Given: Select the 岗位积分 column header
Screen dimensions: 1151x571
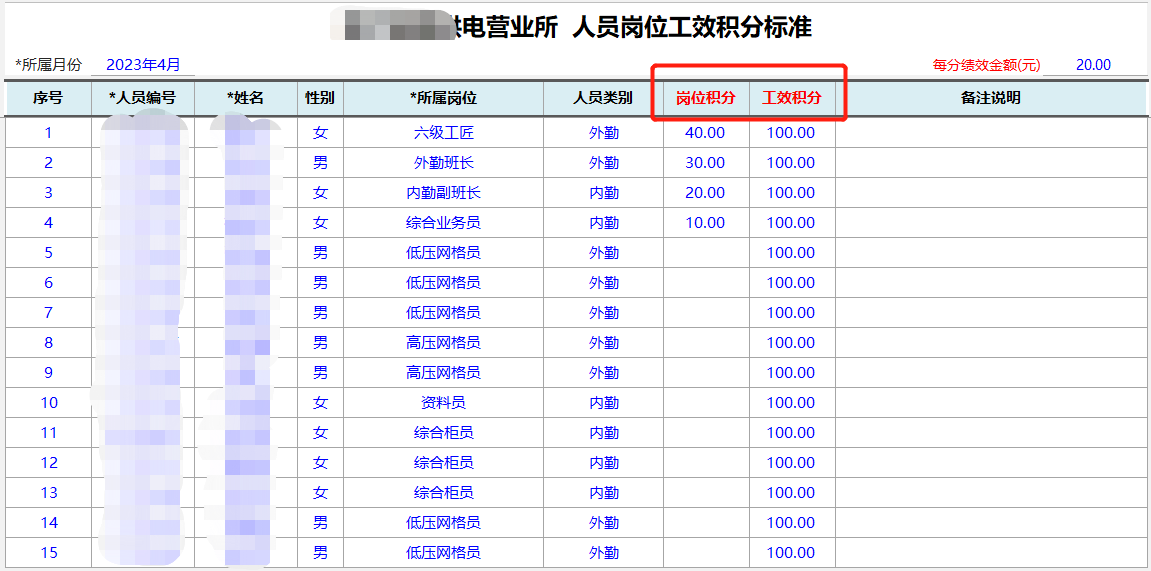Looking at the screenshot, I should [x=705, y=98].
